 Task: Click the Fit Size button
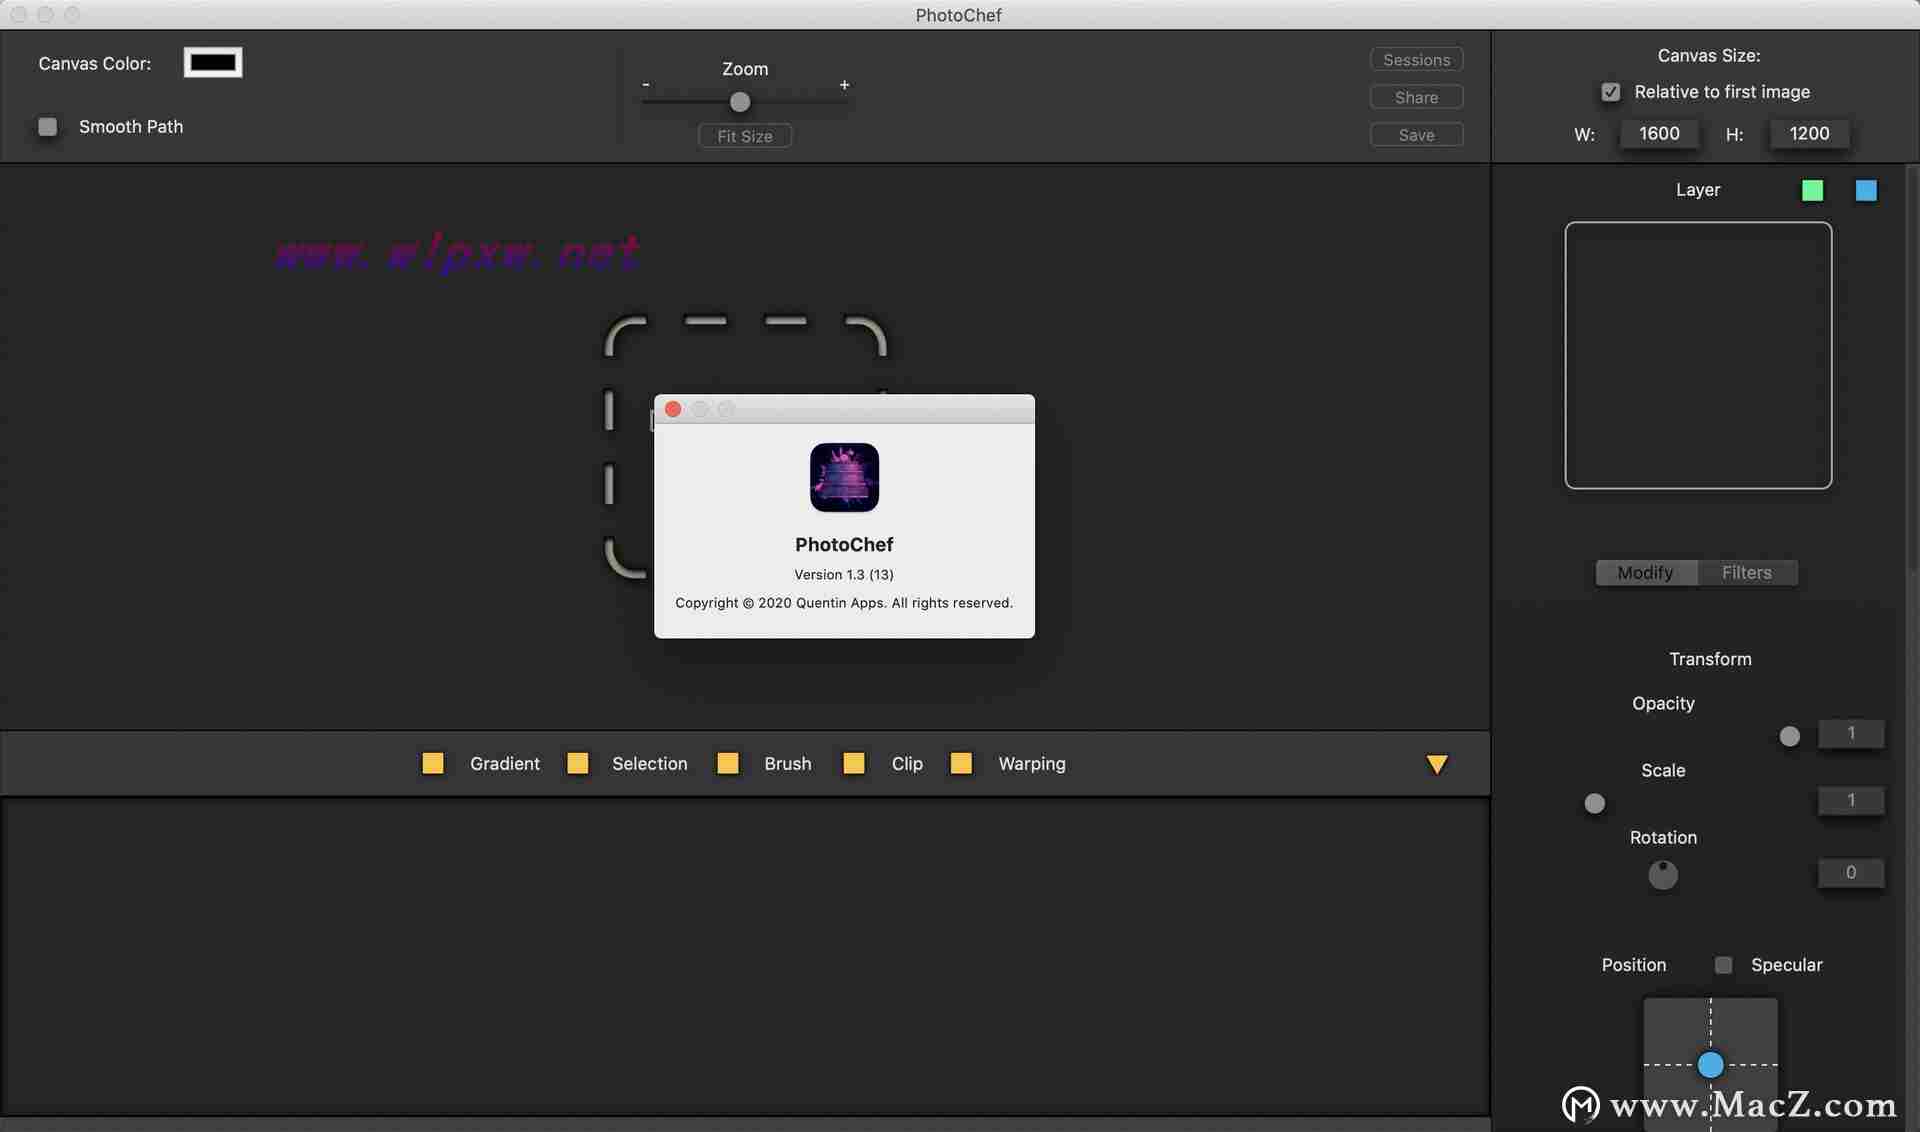click(x=744, y=135)
